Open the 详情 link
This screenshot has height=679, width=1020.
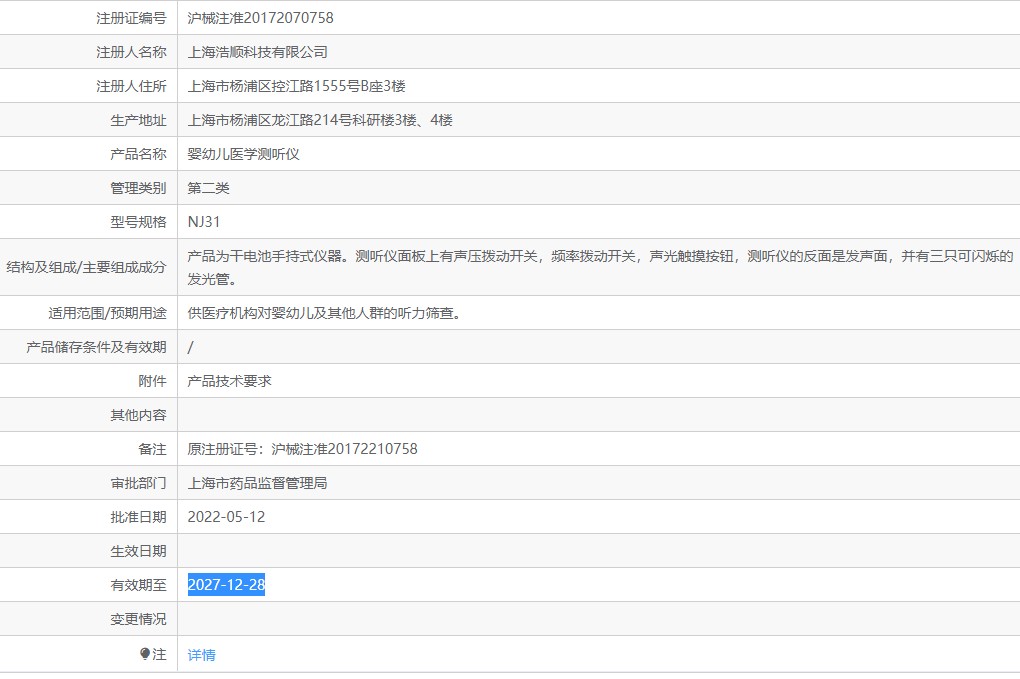[x=201, y=655]
